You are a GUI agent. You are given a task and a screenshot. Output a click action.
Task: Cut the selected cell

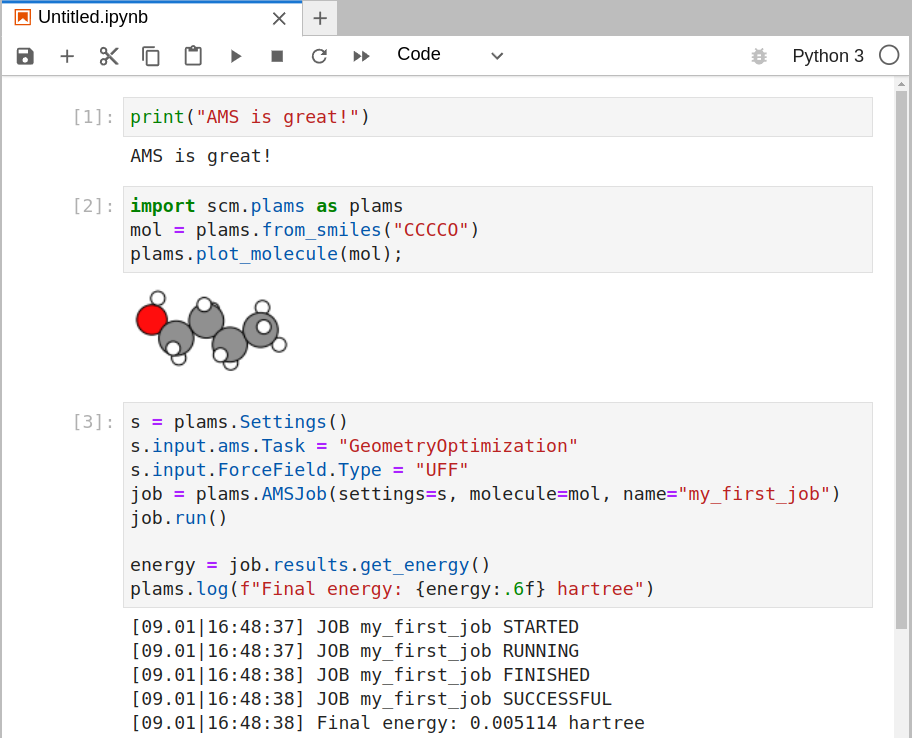coord(108,56)
